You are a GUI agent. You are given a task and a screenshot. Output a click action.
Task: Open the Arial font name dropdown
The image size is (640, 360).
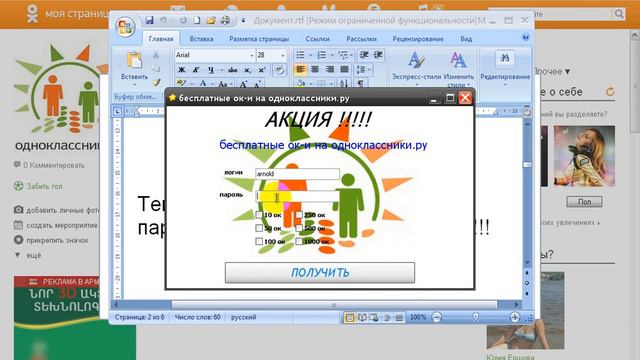coord(251,55)
